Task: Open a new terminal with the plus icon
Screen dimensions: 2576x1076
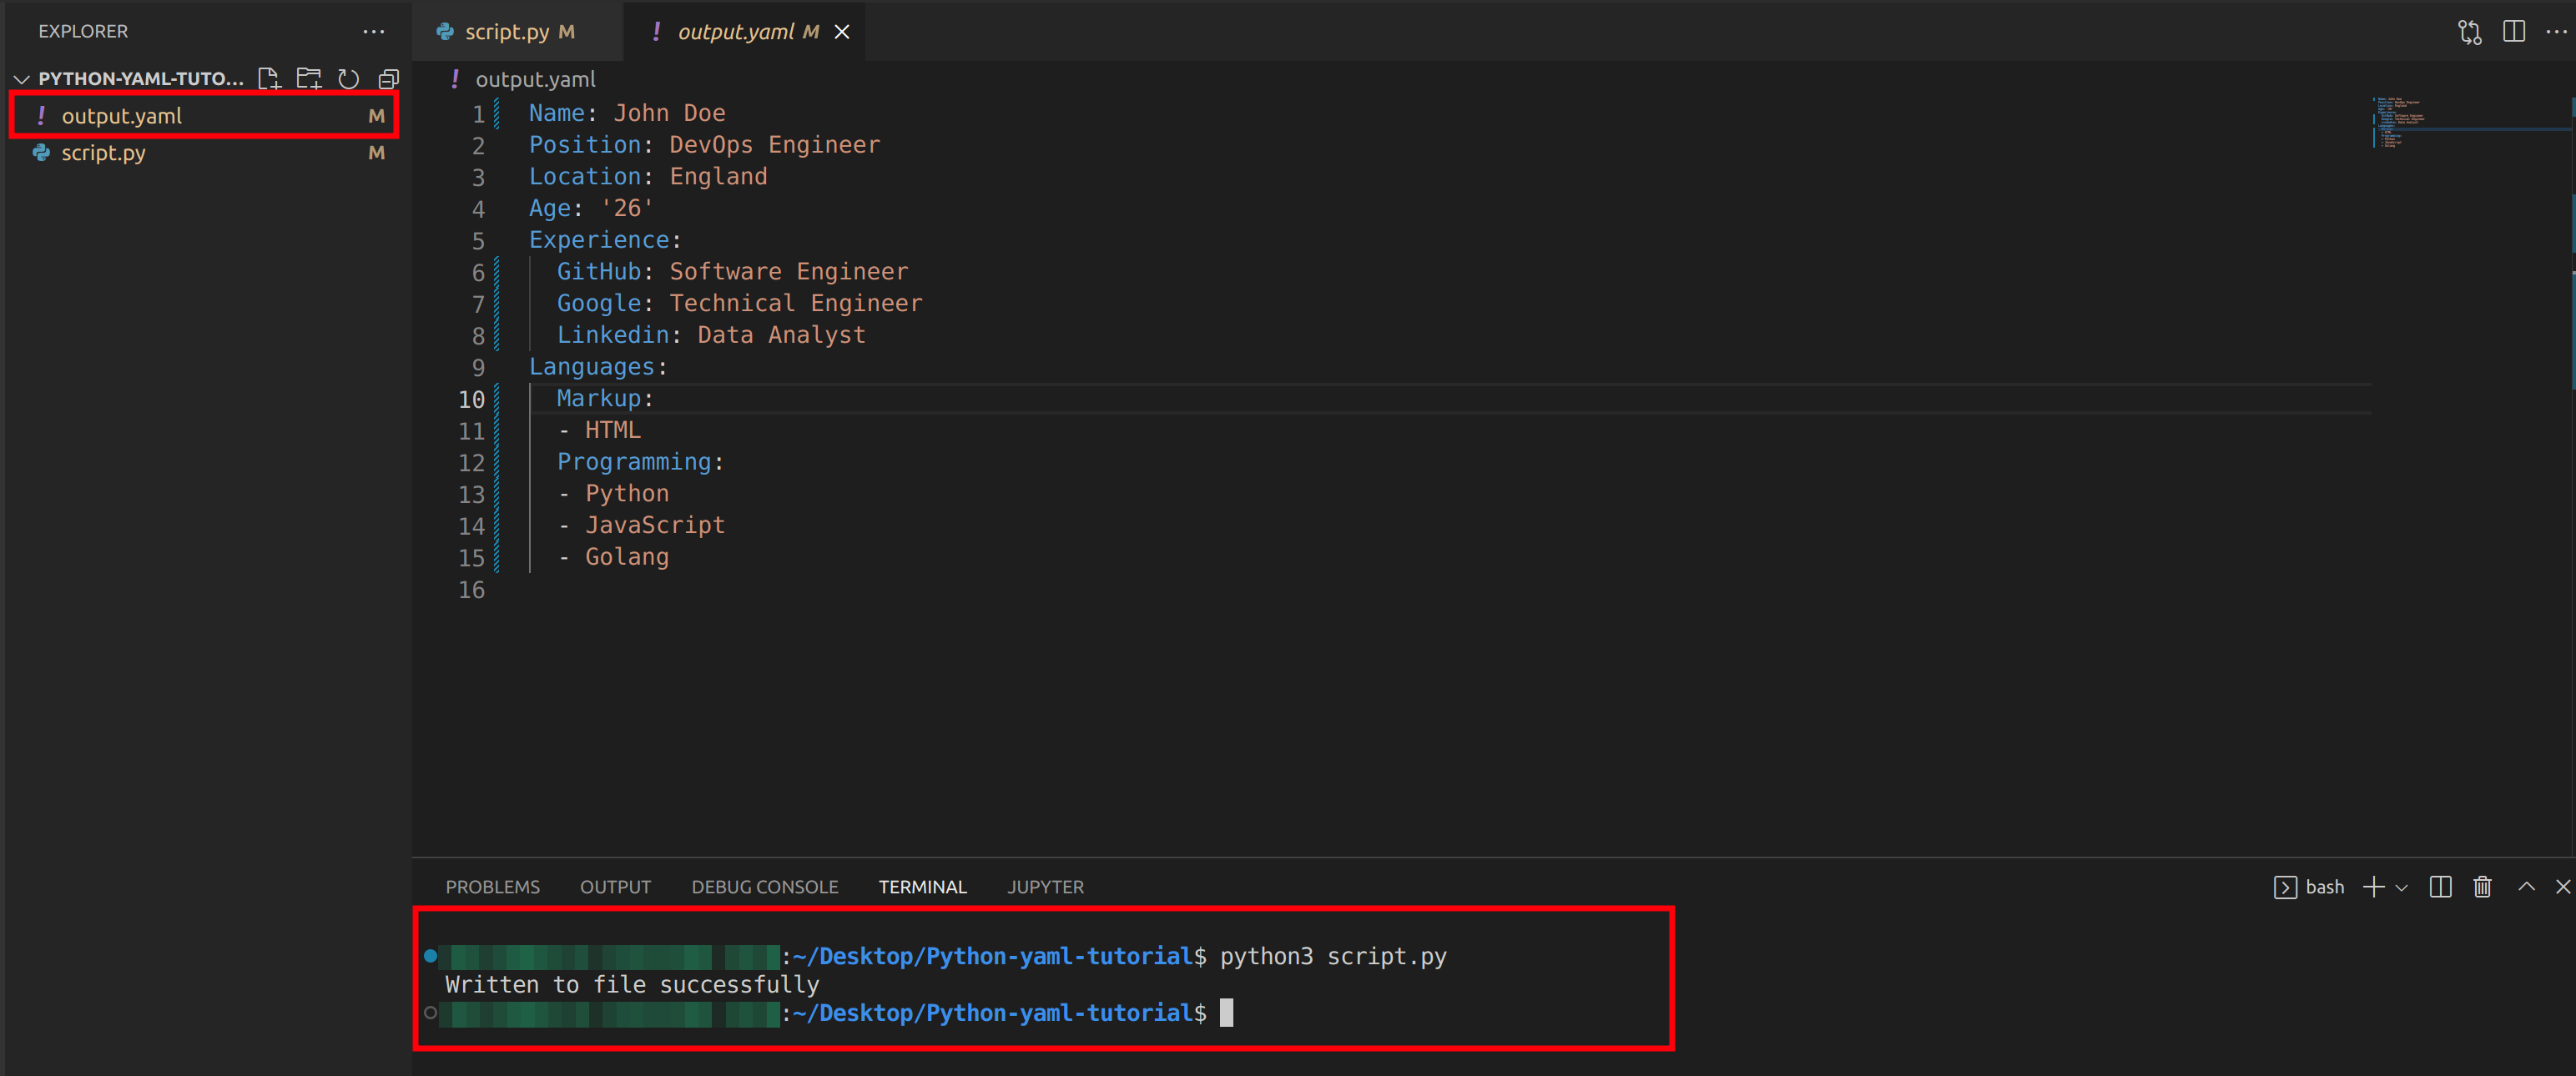Action: point(2374,887)
